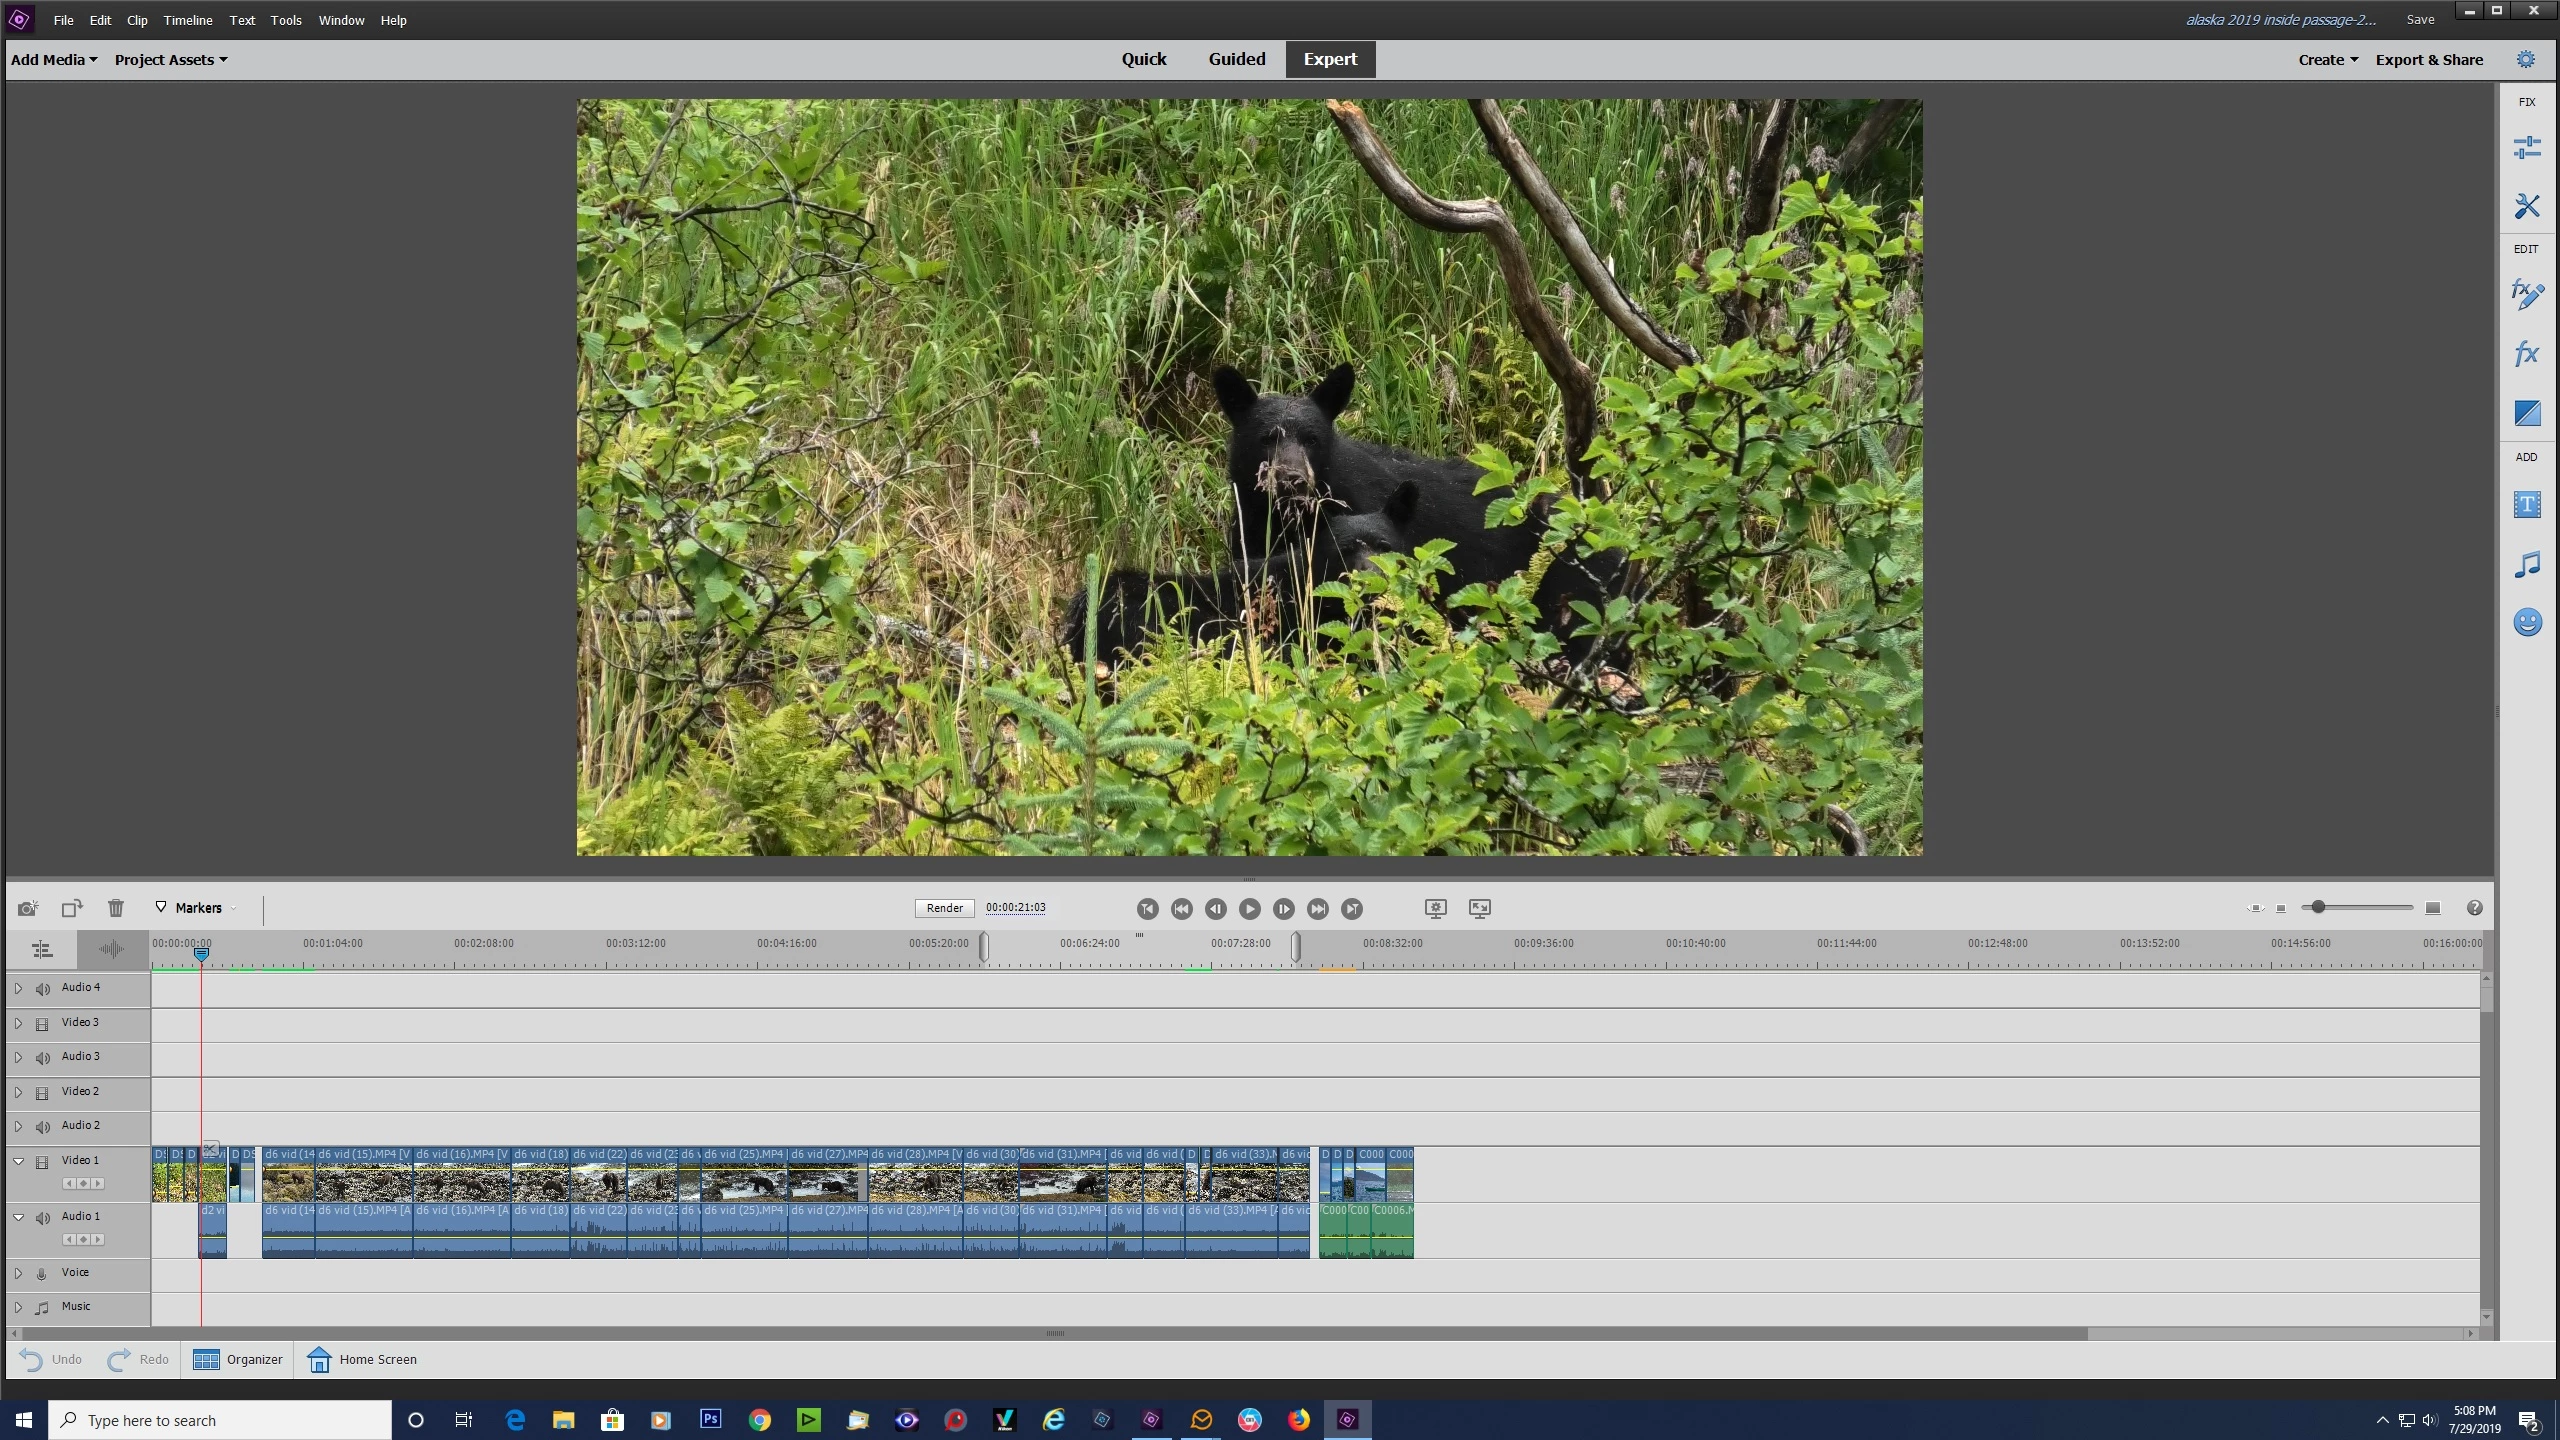Expand the Video 2 track
2560x1440 pixels.
click(18, 1092)
